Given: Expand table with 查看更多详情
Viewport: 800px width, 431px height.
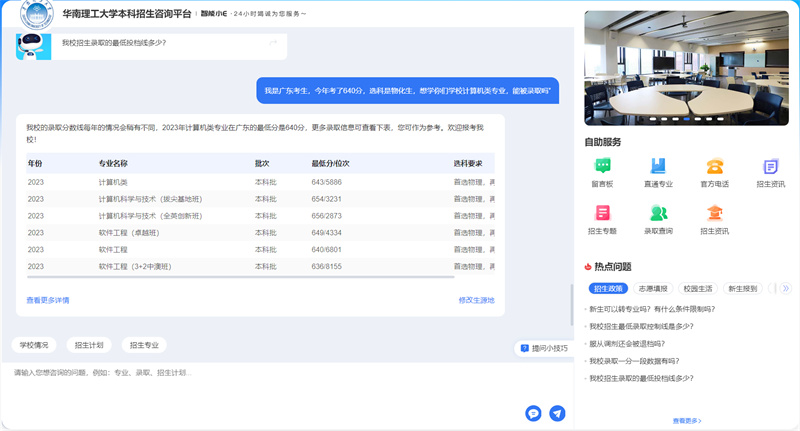Looking at the screenshot, I should pyautogui.click(x=48, y=300).
